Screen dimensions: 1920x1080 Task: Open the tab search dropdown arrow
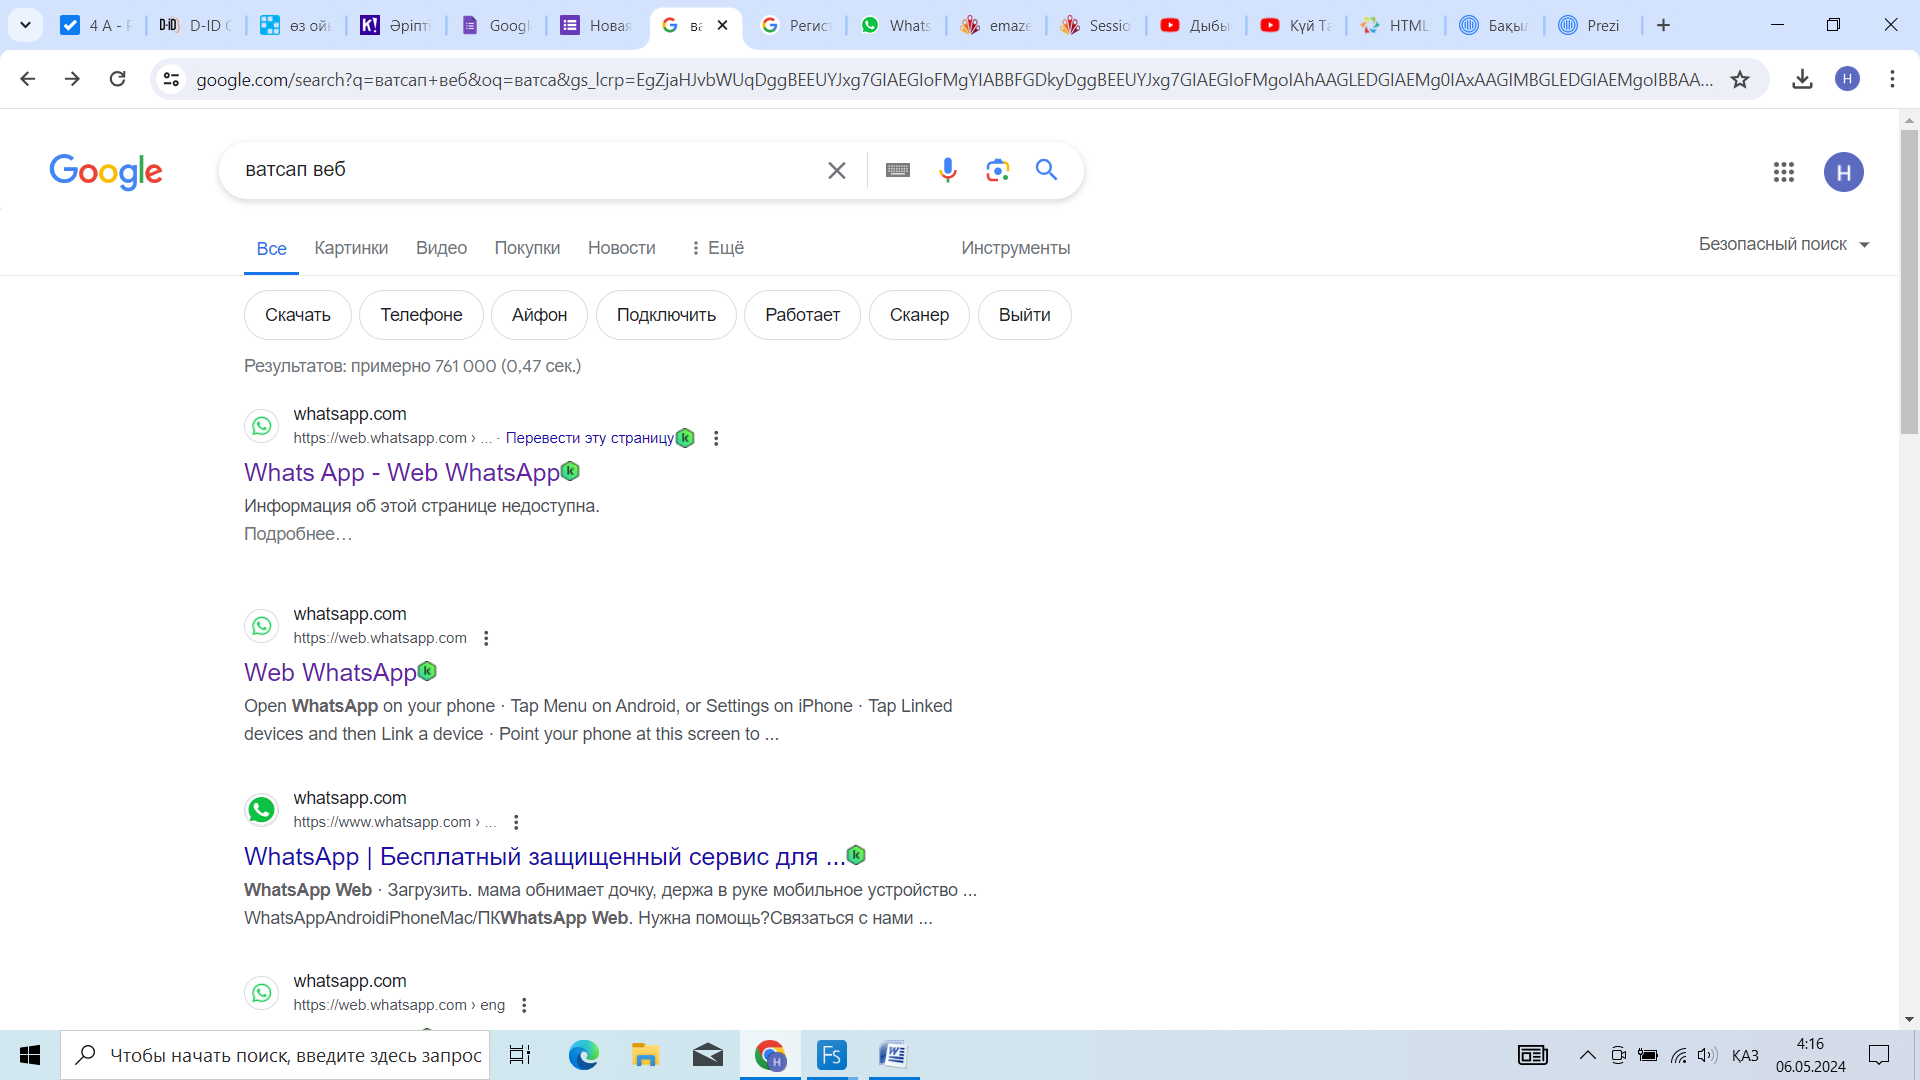(25, 25)
